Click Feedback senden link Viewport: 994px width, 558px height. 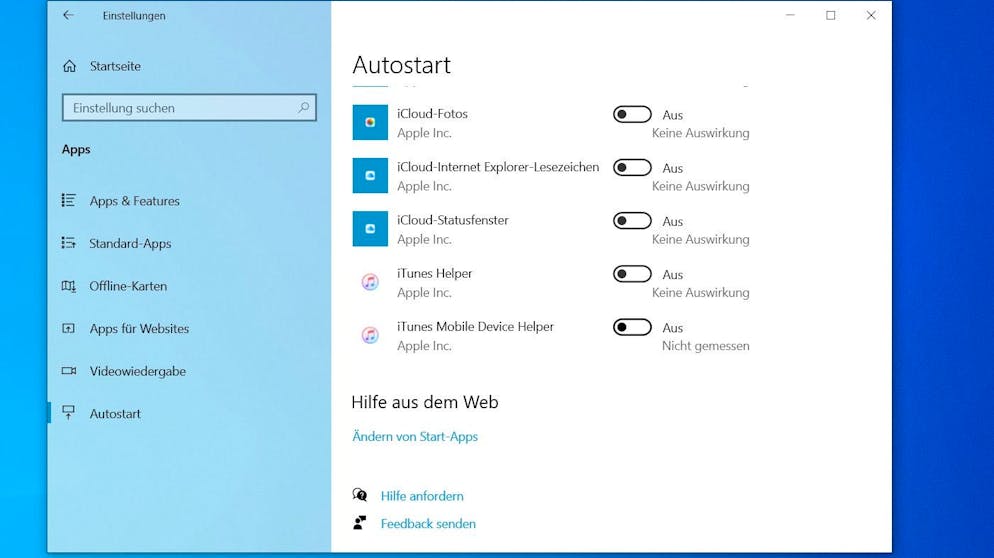tap(429, 524)
